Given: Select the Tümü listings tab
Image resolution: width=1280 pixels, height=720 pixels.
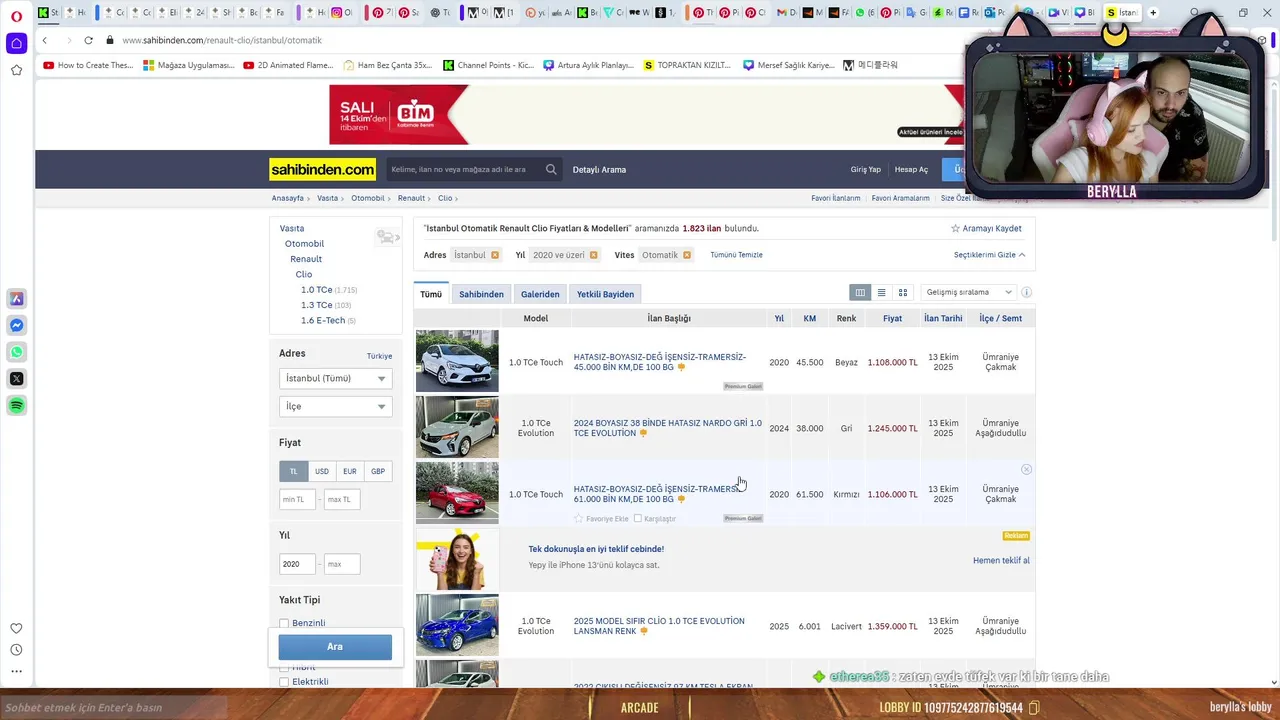Looking at the screenshot, I should (x=431, y=294).
